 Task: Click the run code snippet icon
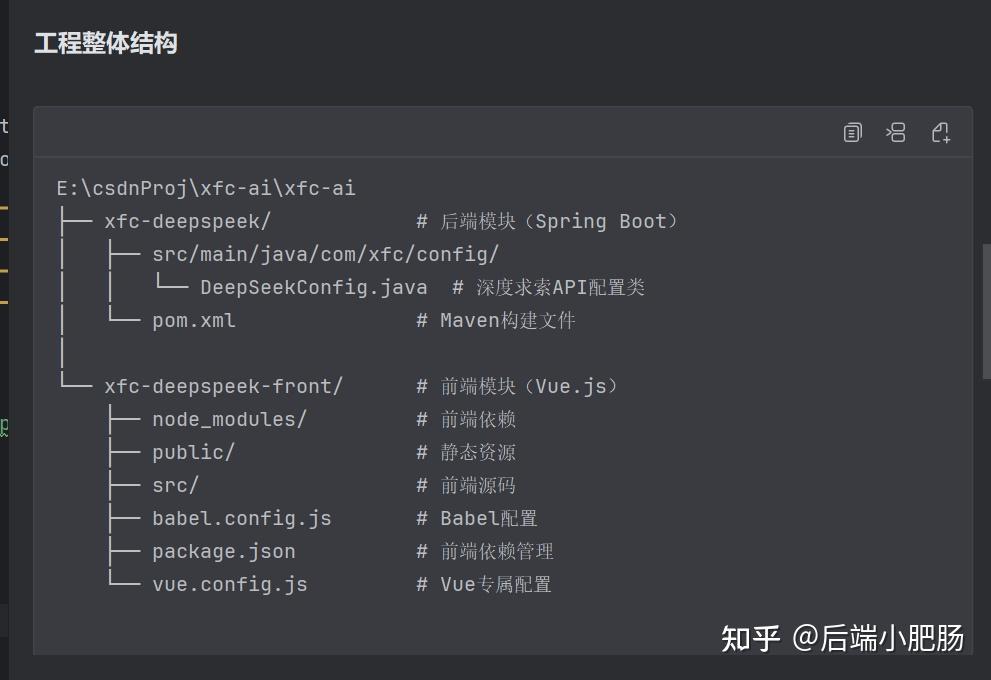895,131
